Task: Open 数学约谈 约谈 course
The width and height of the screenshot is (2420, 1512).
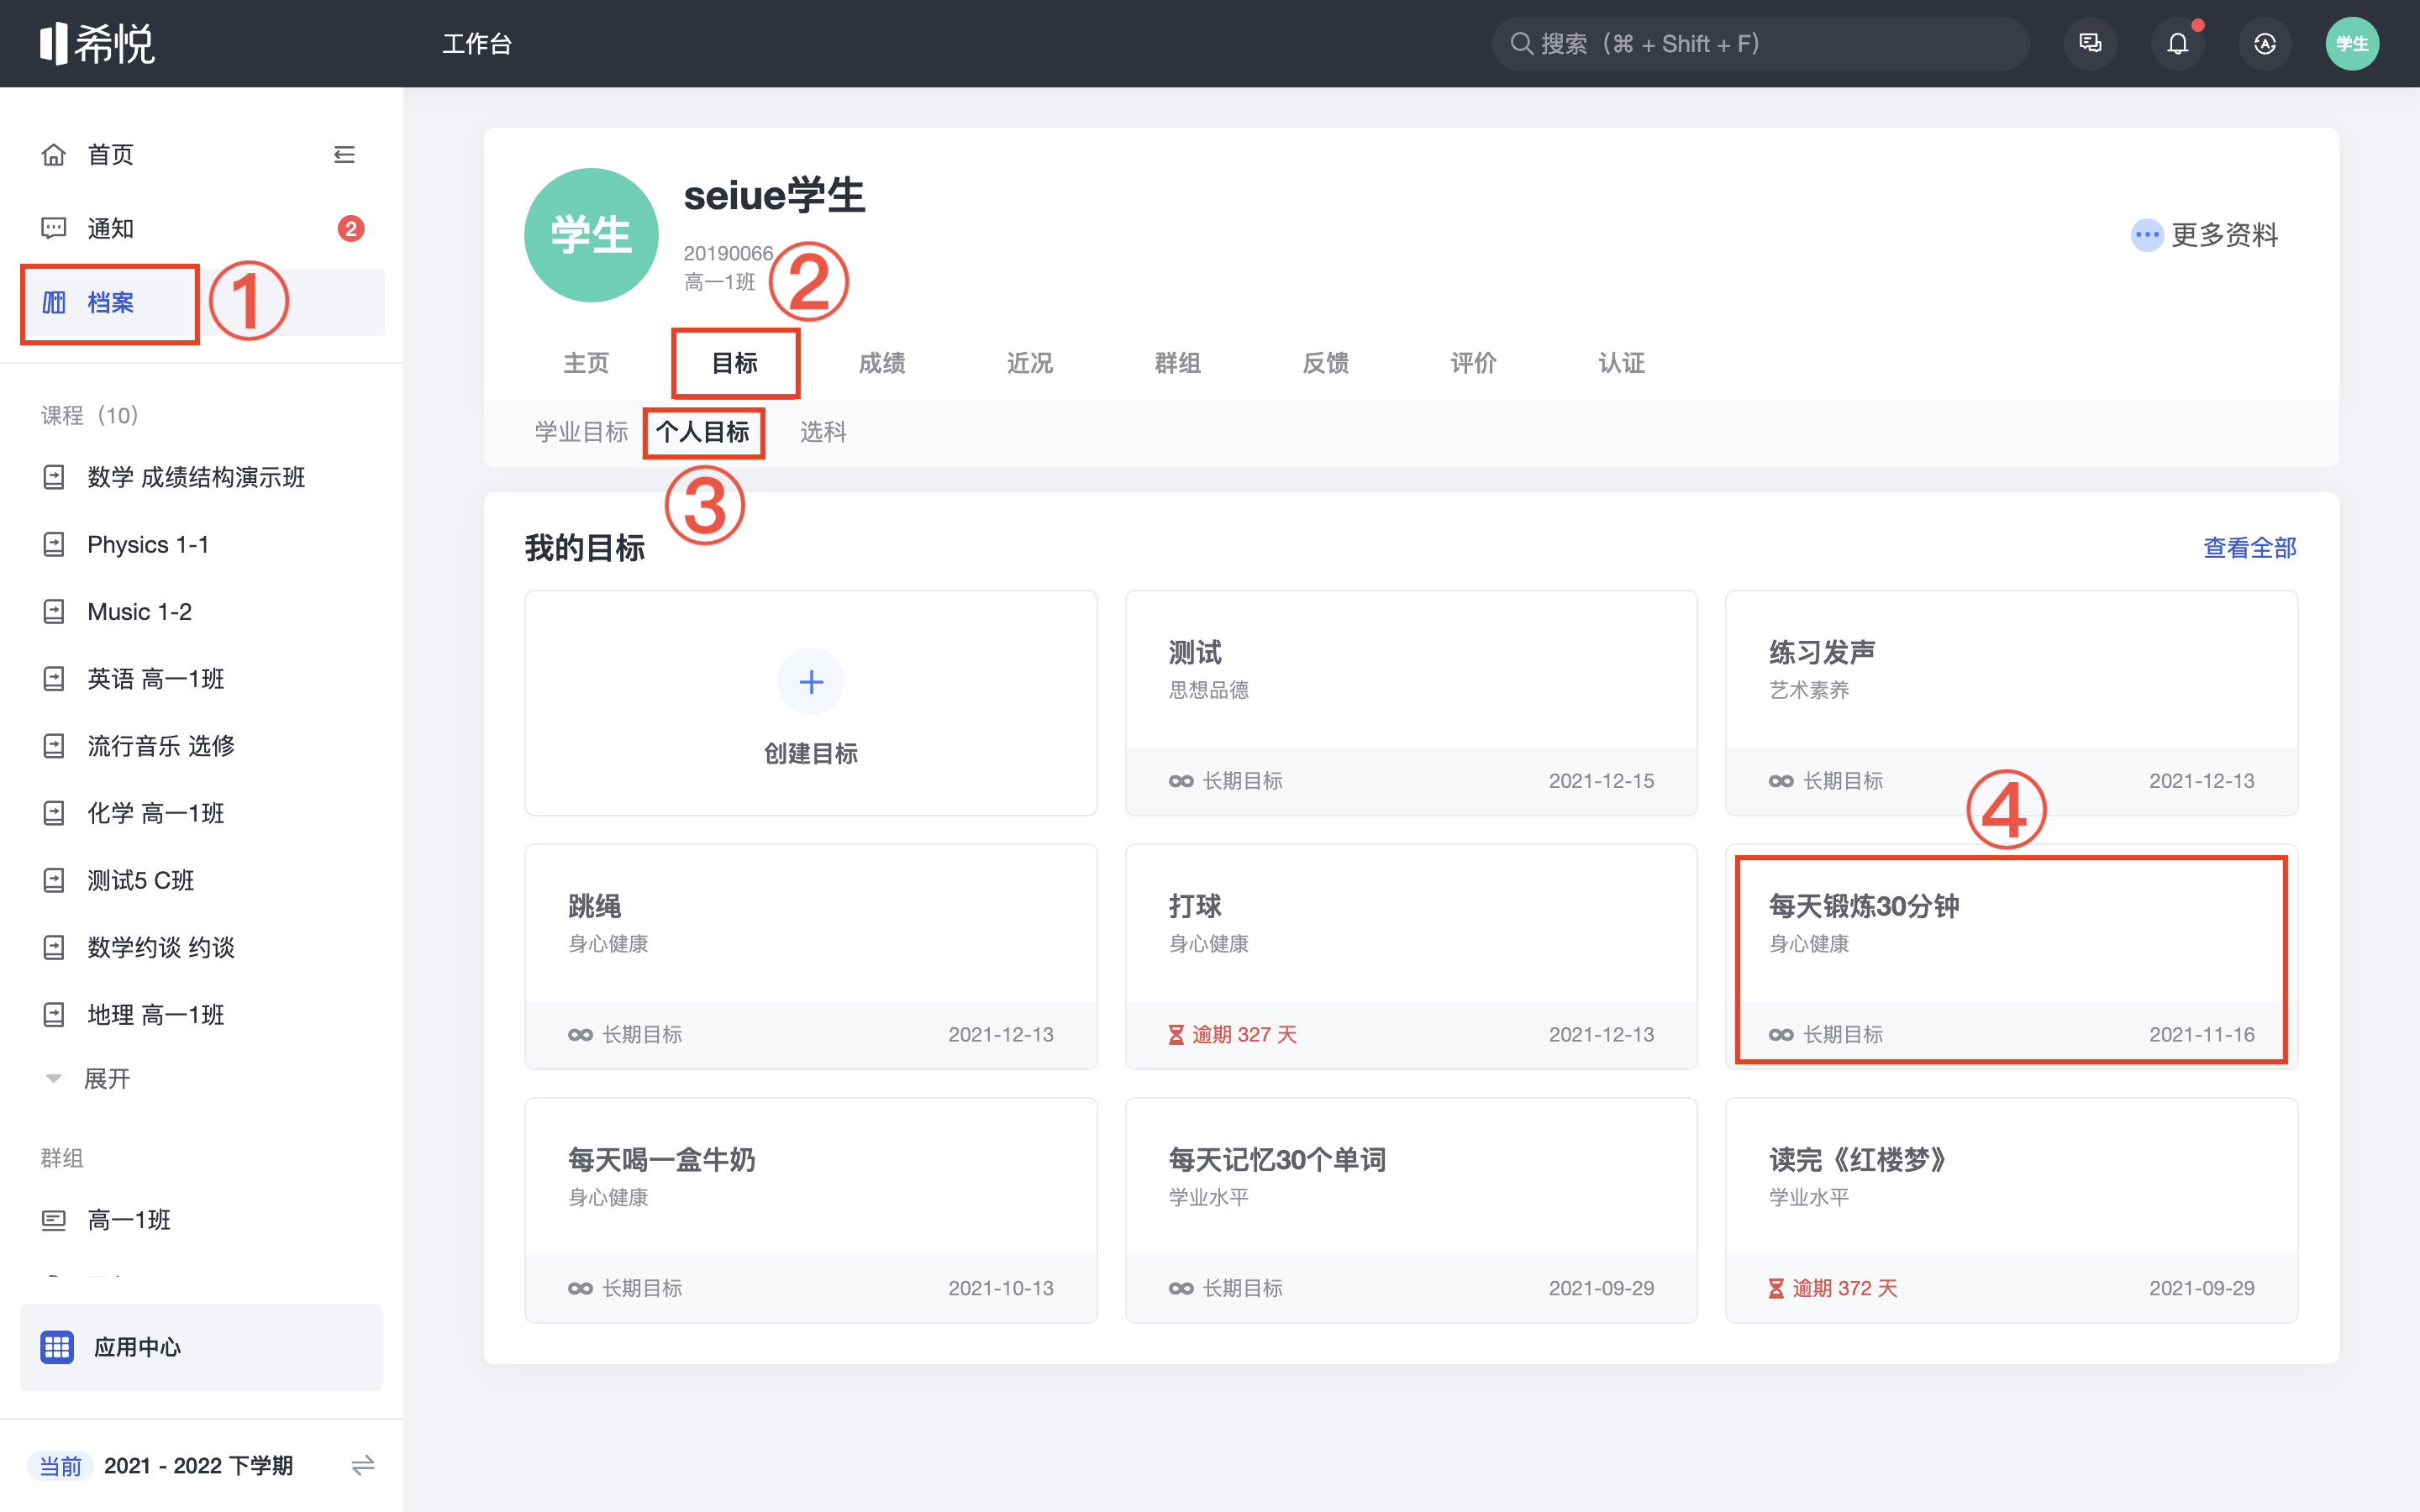Action: point(160,947)
